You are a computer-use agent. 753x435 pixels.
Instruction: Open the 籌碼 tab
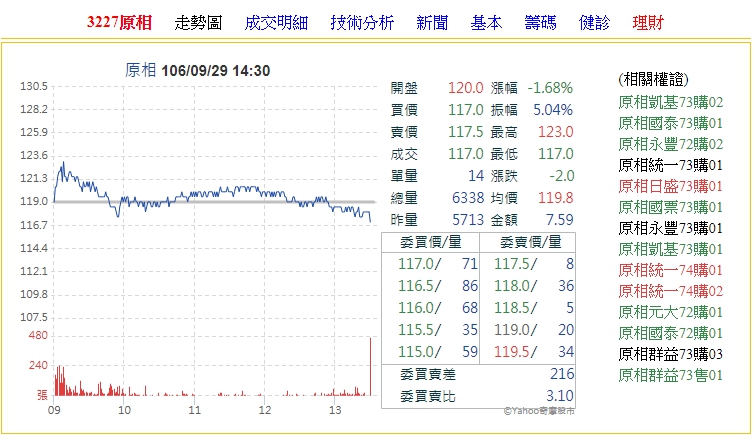540,23
